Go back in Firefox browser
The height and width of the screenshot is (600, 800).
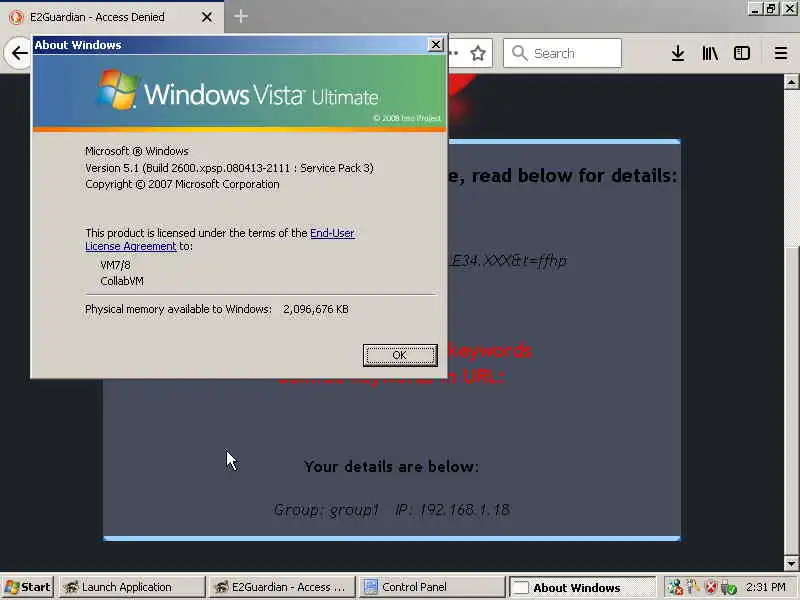pos(19,53)
